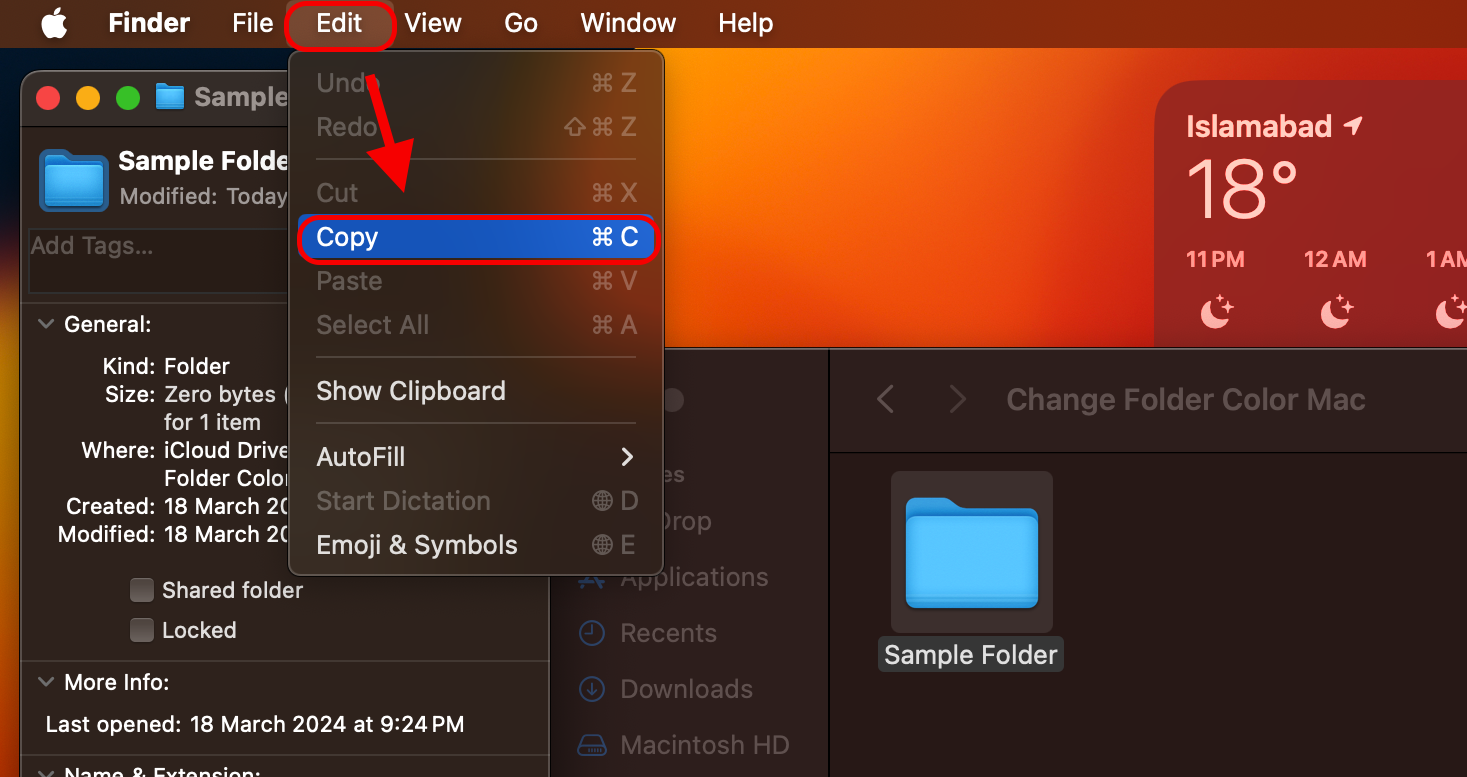Click the Finder title 'Change Folder Color Mac'
The image size is (1467, 777).
1186,400
